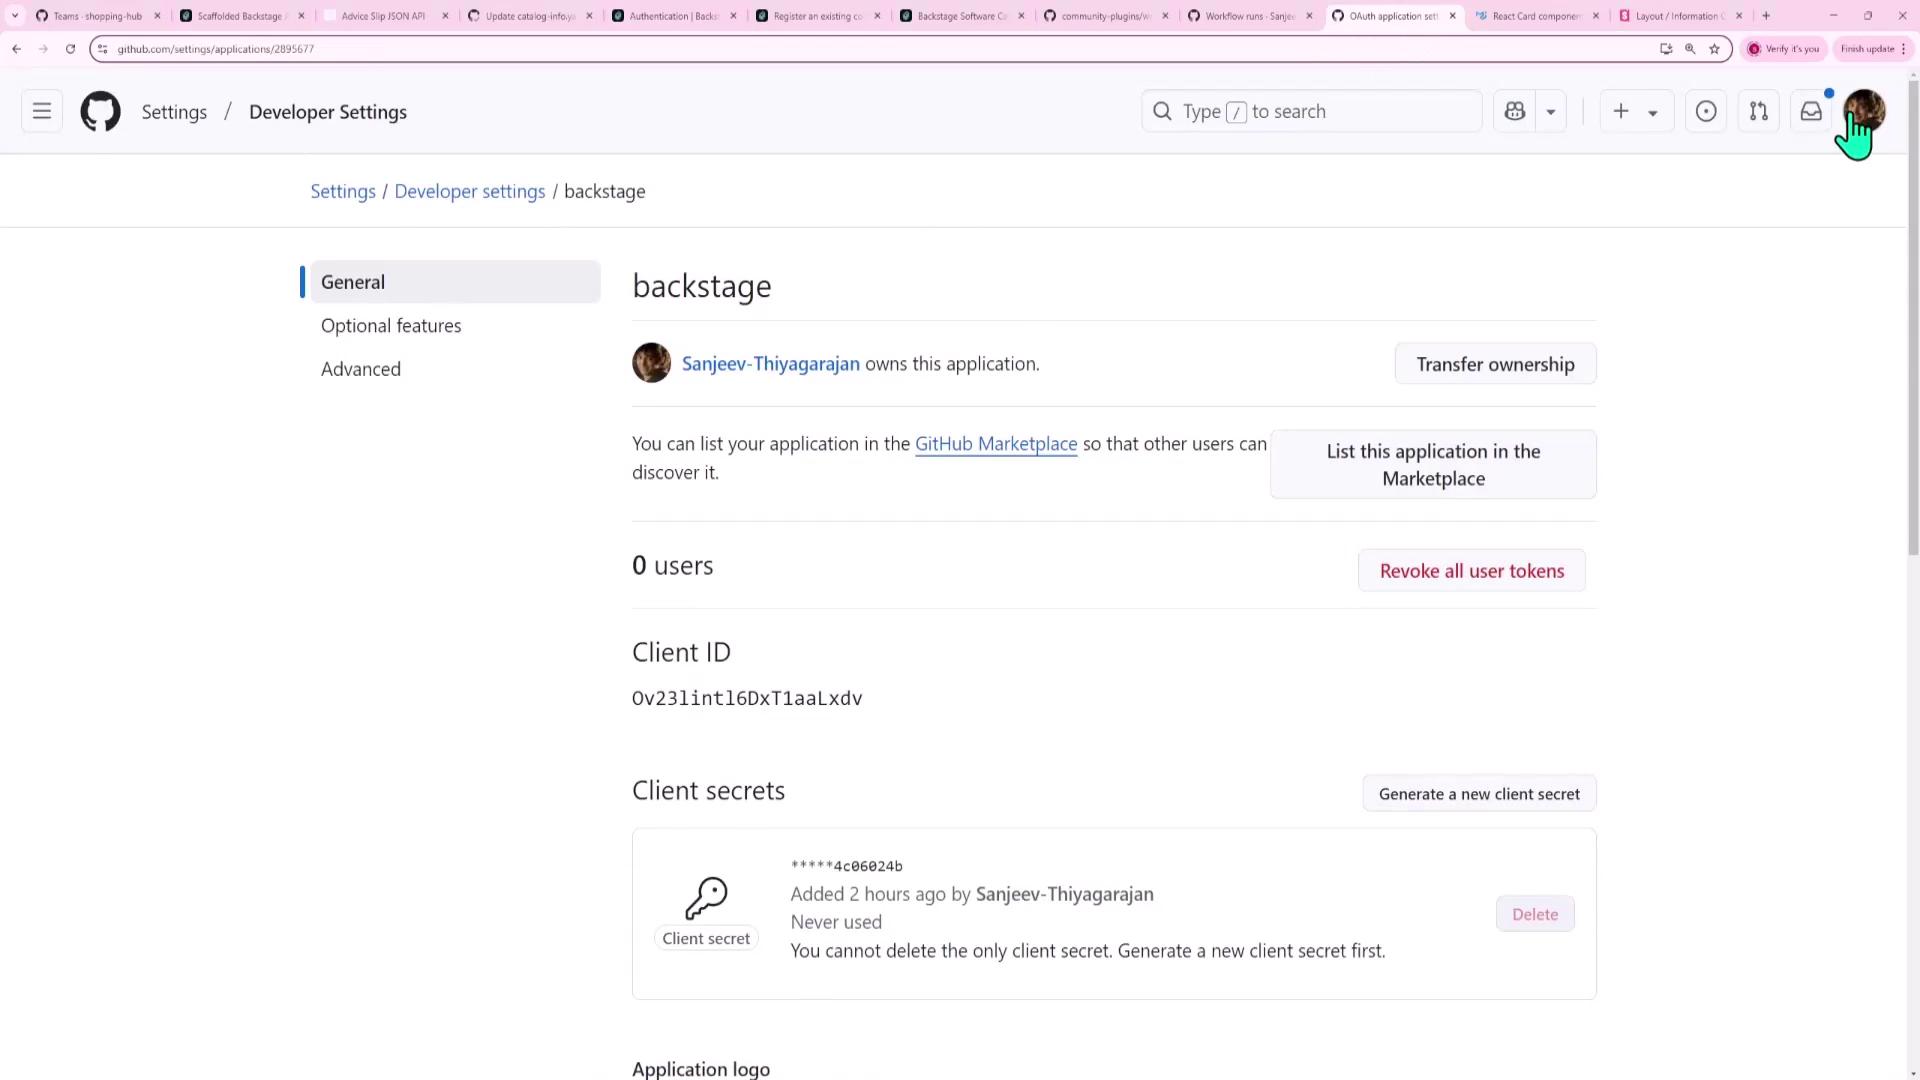Open the Copilot chat icon
This screenshot has width=1920, height=1080.
click(x=1515, y=112)
